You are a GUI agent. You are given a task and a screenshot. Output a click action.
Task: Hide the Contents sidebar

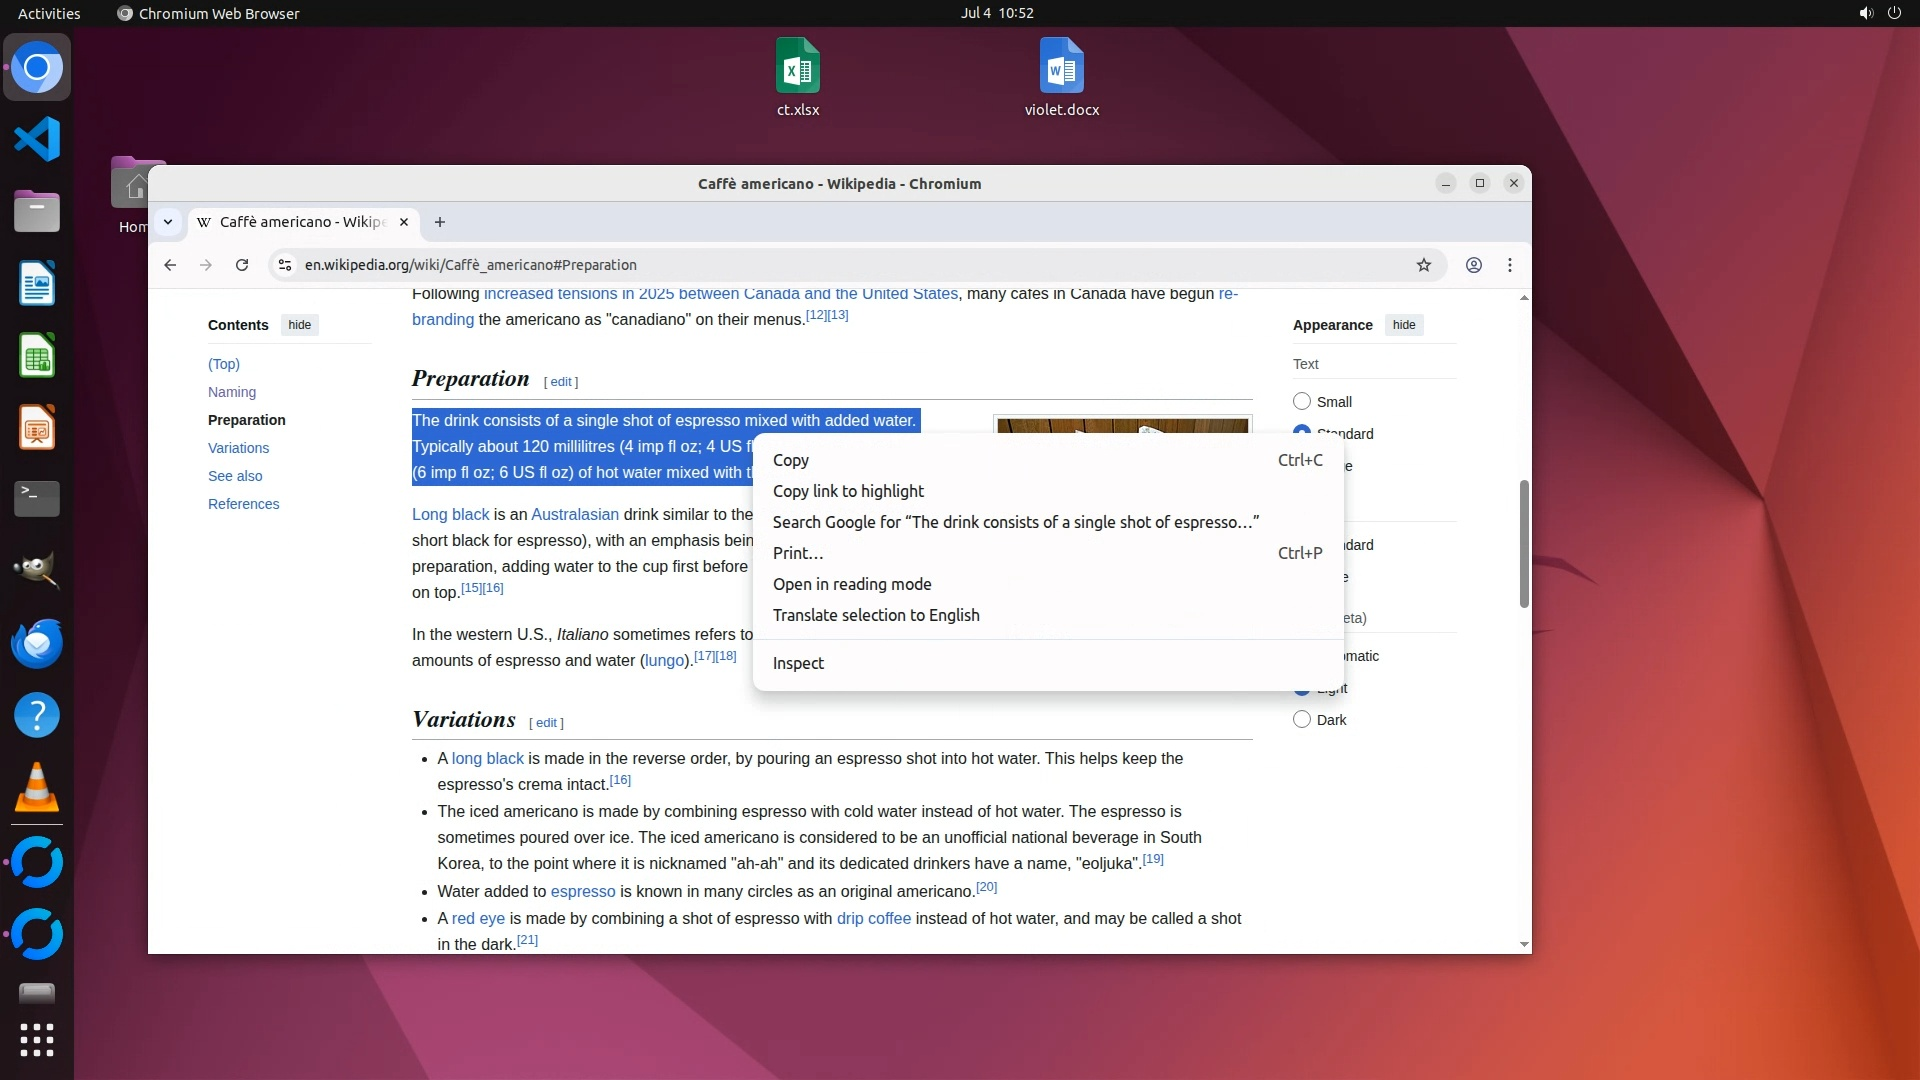pos(299,325)
